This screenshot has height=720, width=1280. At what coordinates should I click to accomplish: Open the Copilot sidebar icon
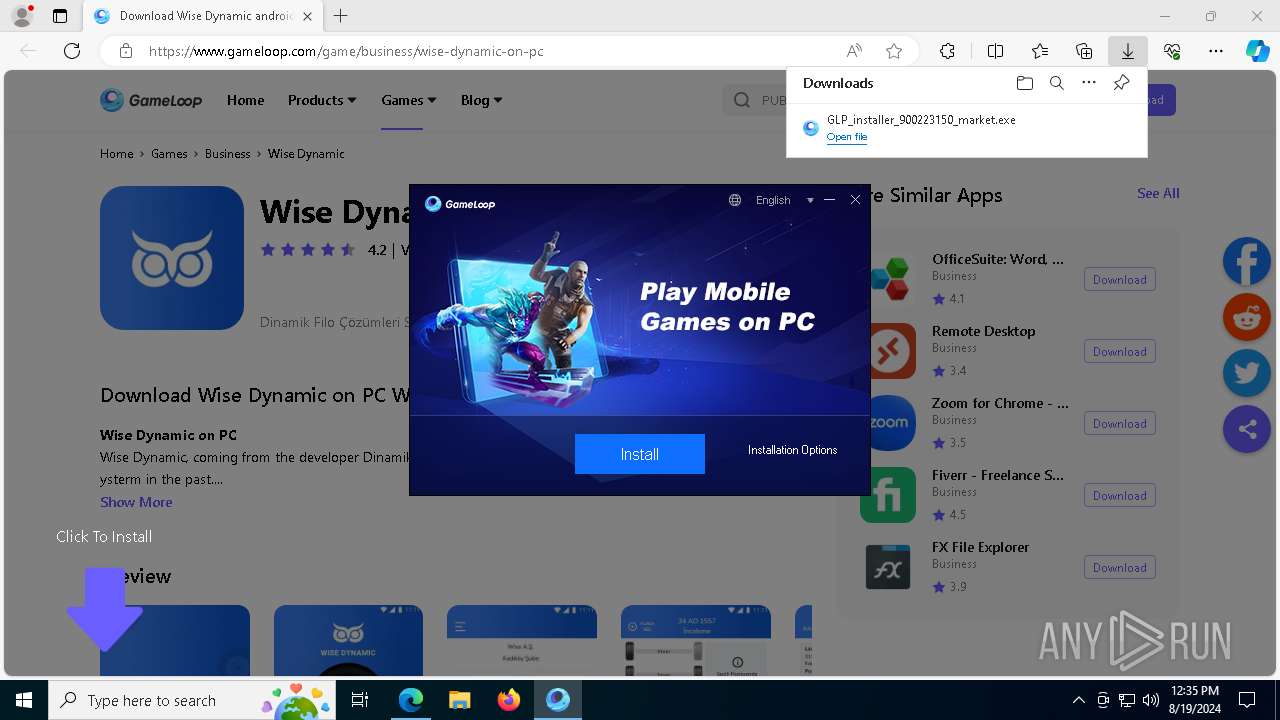point(1257,51)
